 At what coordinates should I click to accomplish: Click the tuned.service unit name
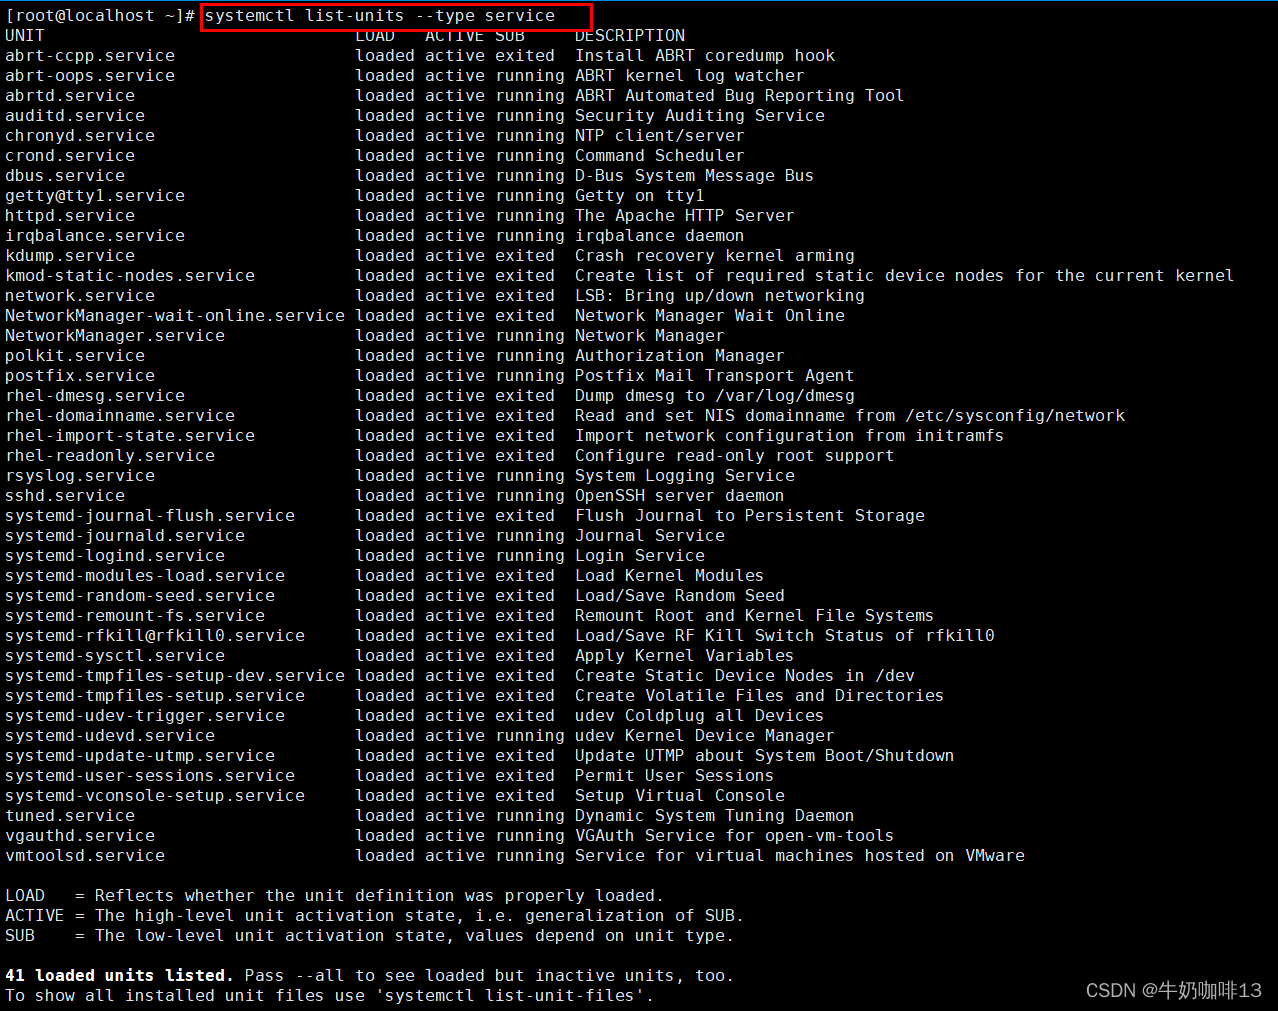coord(70,816)
